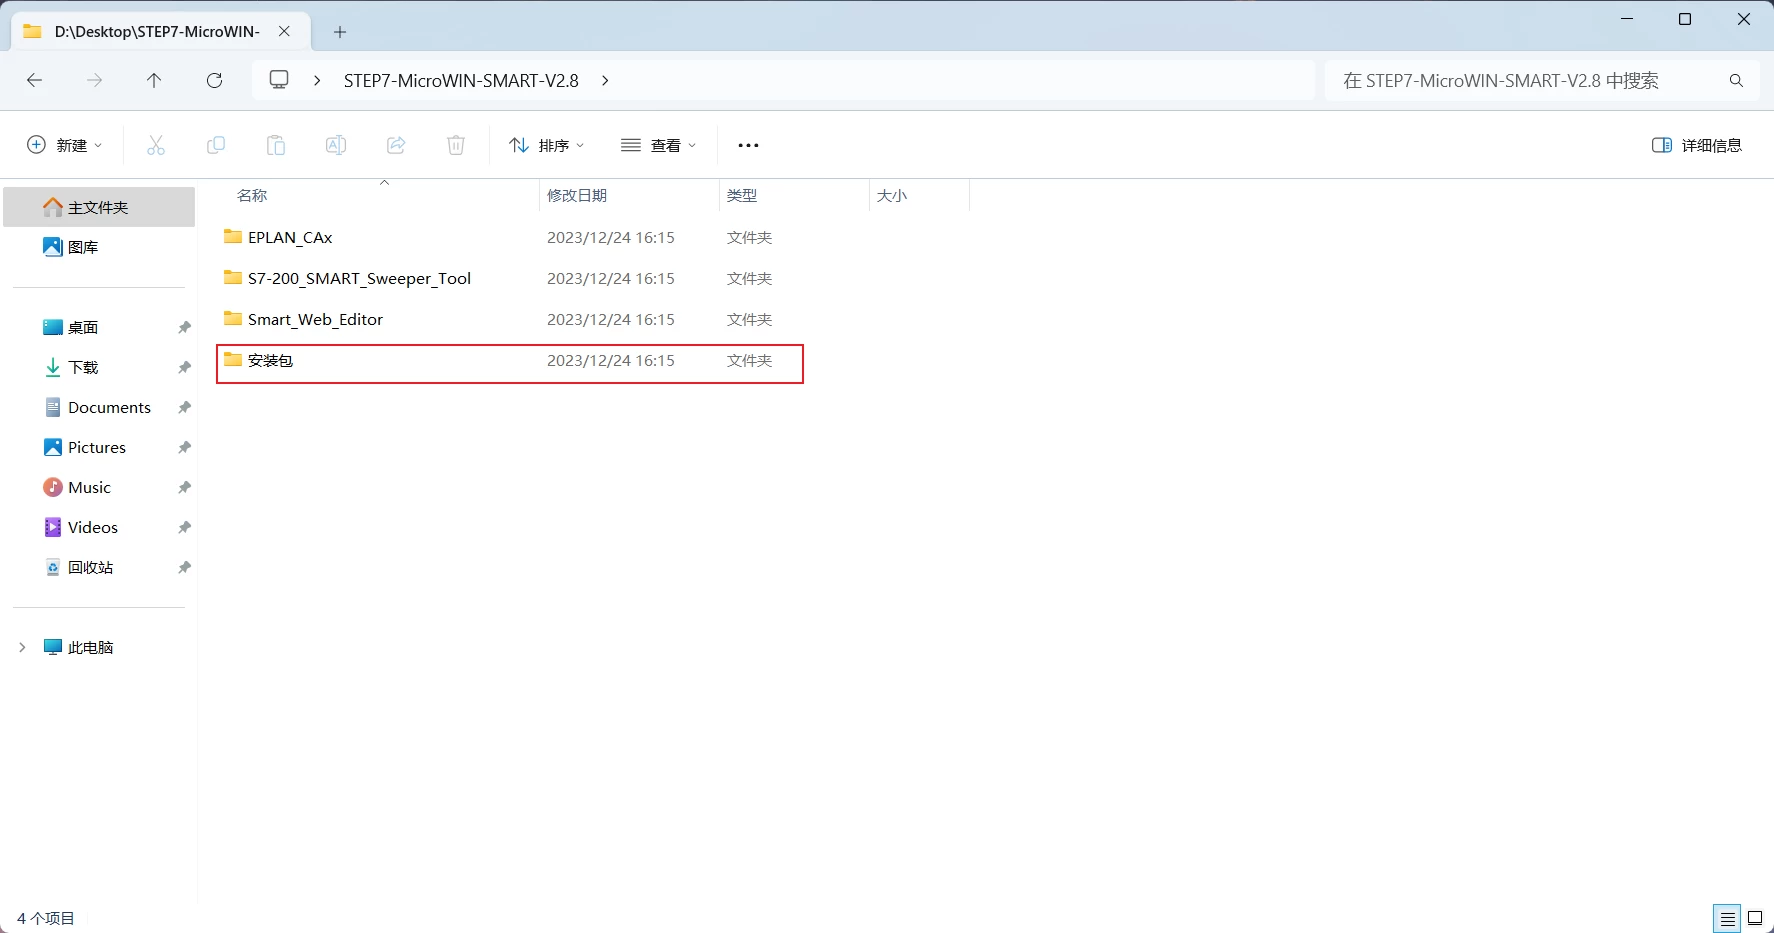Go back to previous folder
This screenshot has width=1774, height=933.
(35, 80)
